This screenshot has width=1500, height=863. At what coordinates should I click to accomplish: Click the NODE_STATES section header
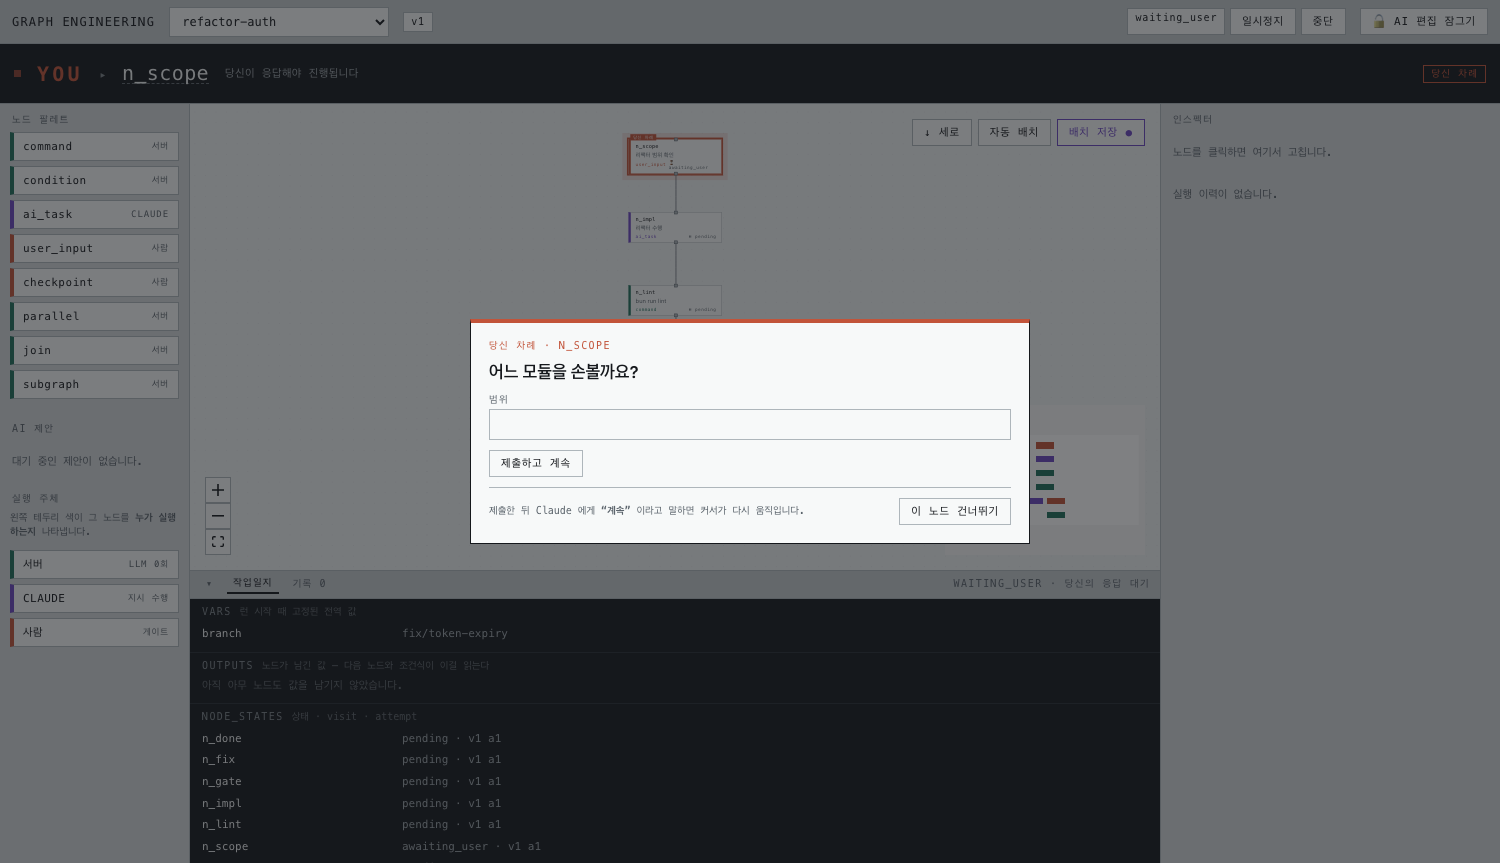tap(242, 716)
